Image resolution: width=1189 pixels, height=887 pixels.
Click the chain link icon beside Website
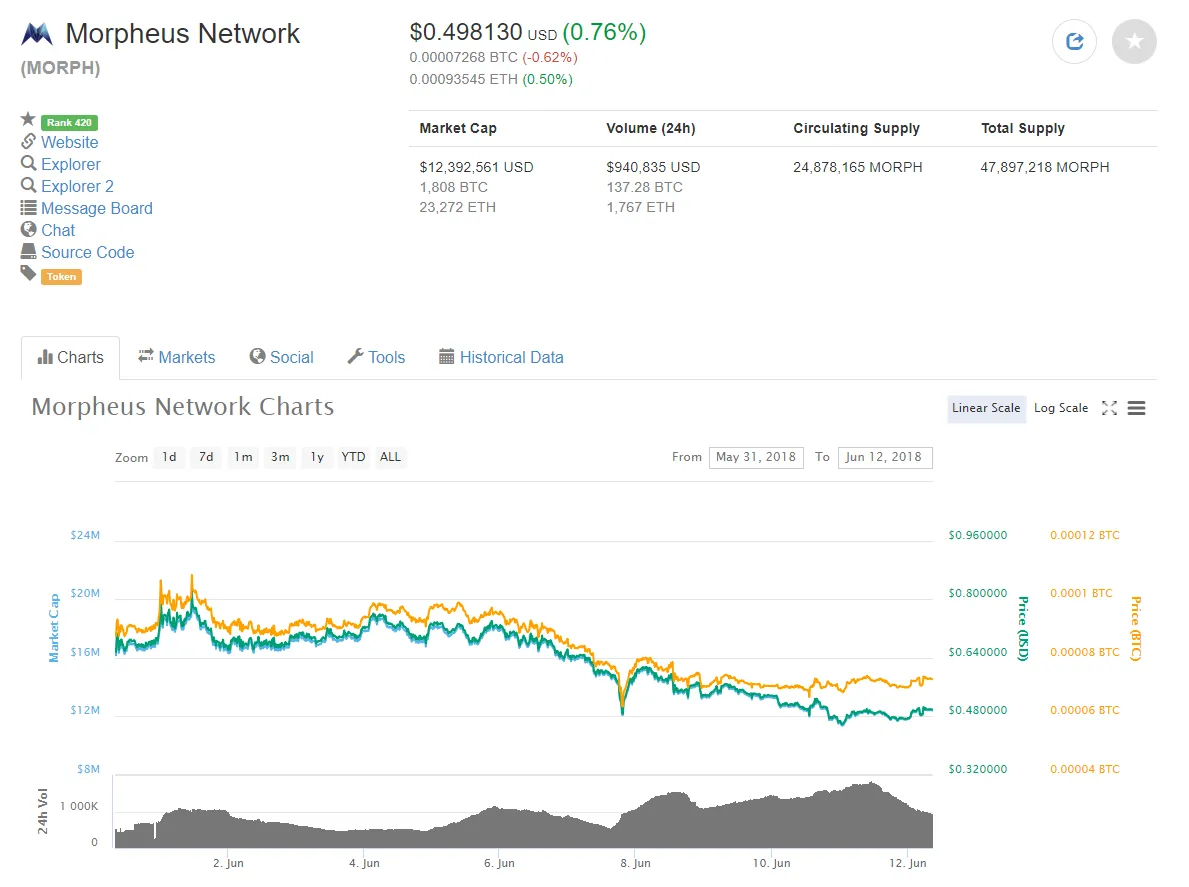(x=28, y=142)
